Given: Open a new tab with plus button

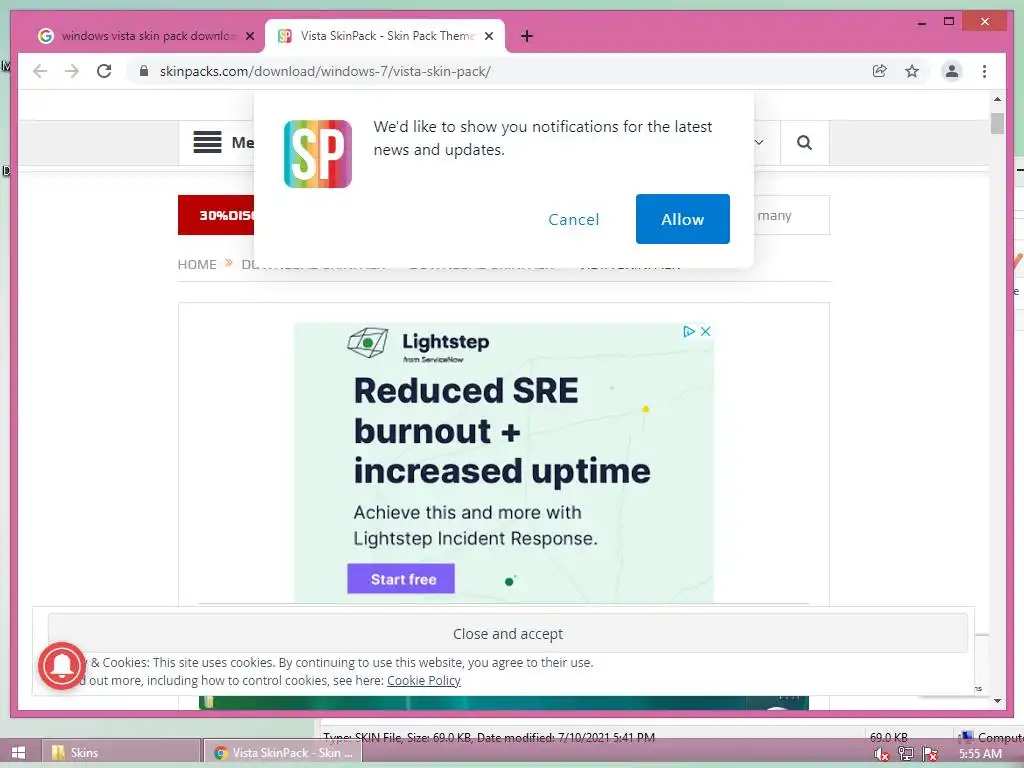Looking at the screenshot, I should pyautogui.click(x=527, y=36).
